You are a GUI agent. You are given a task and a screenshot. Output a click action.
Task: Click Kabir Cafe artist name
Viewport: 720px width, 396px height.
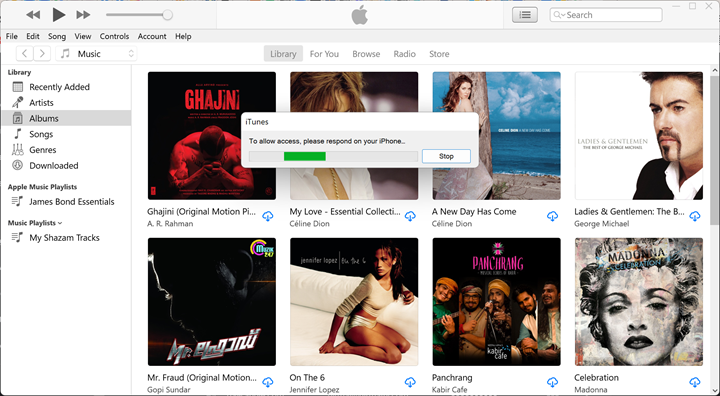click(450, 390)
